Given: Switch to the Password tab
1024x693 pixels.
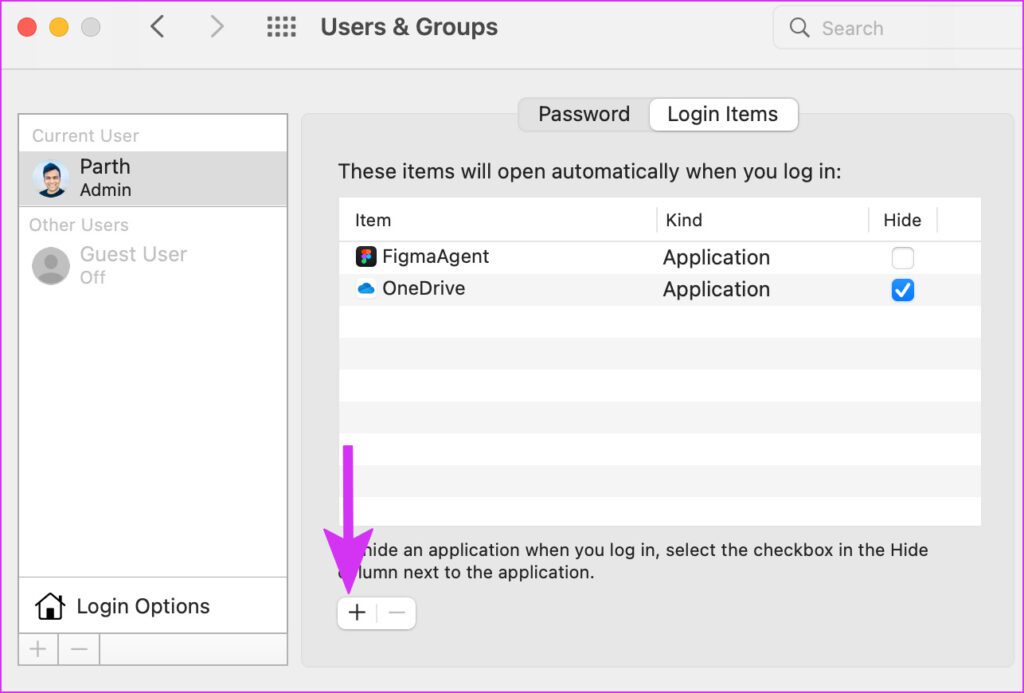Looking at the screenshot, I should [x=583, y=114].
